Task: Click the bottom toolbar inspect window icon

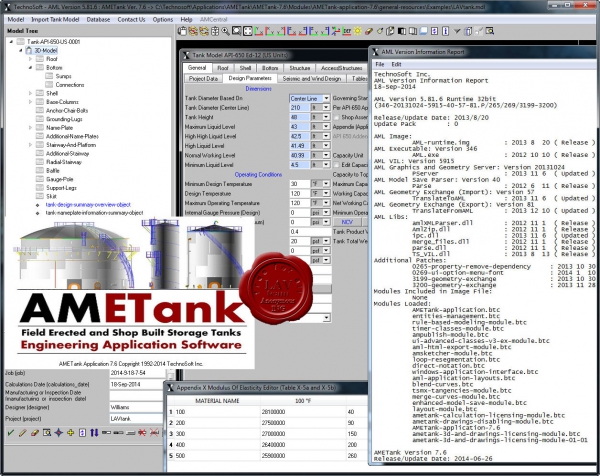Action: point(47,432)
